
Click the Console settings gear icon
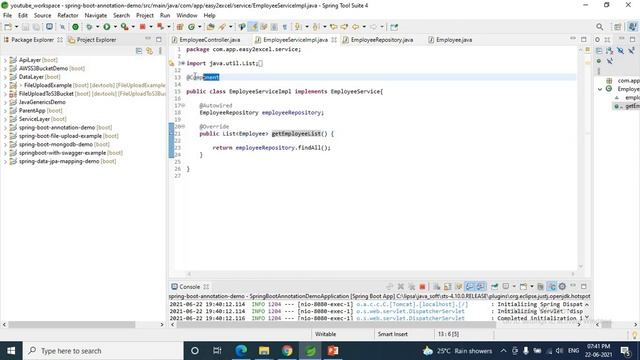tap(562, 287)
